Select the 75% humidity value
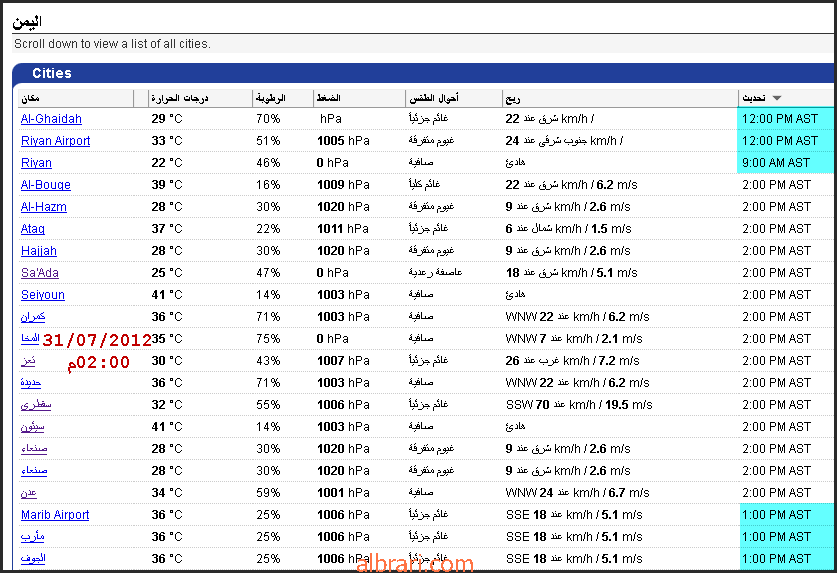Image resolution: width=837 pixels, height=573 pixels. (270, 339)
